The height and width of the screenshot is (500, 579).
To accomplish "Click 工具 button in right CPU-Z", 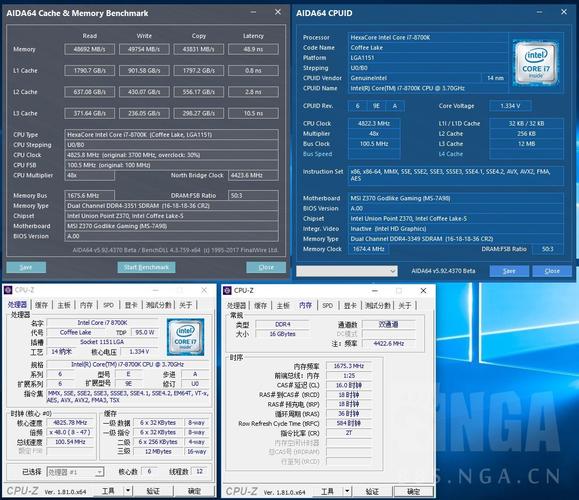I will [328, 491].
